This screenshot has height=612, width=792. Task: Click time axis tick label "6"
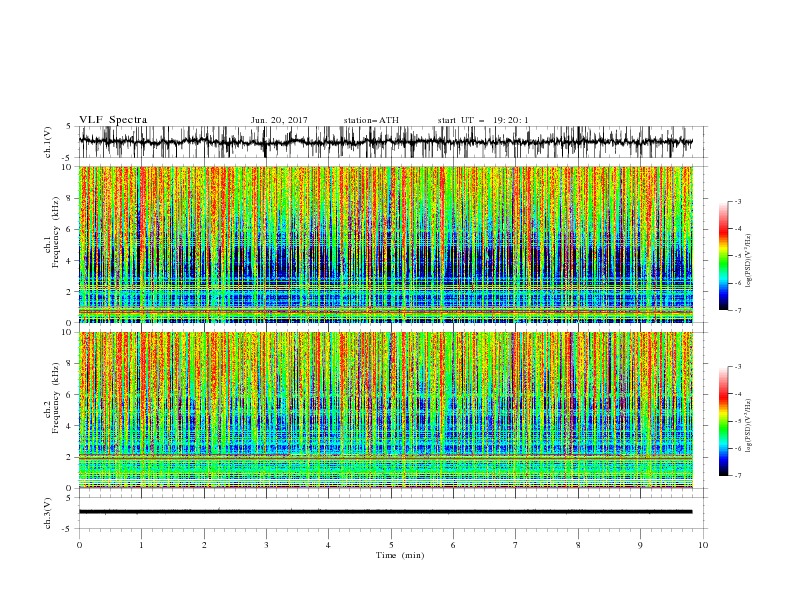pyautogui.click(x=453, y=545)
